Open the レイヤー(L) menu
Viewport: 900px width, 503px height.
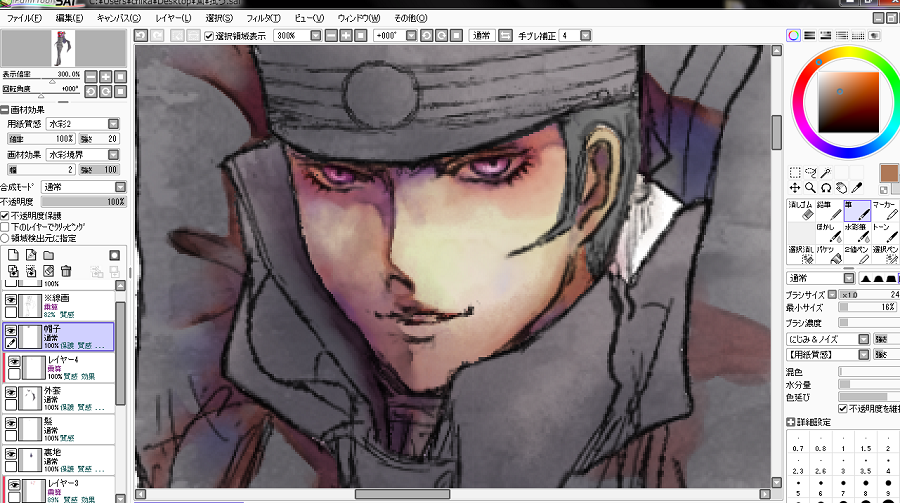coord(173,18)
